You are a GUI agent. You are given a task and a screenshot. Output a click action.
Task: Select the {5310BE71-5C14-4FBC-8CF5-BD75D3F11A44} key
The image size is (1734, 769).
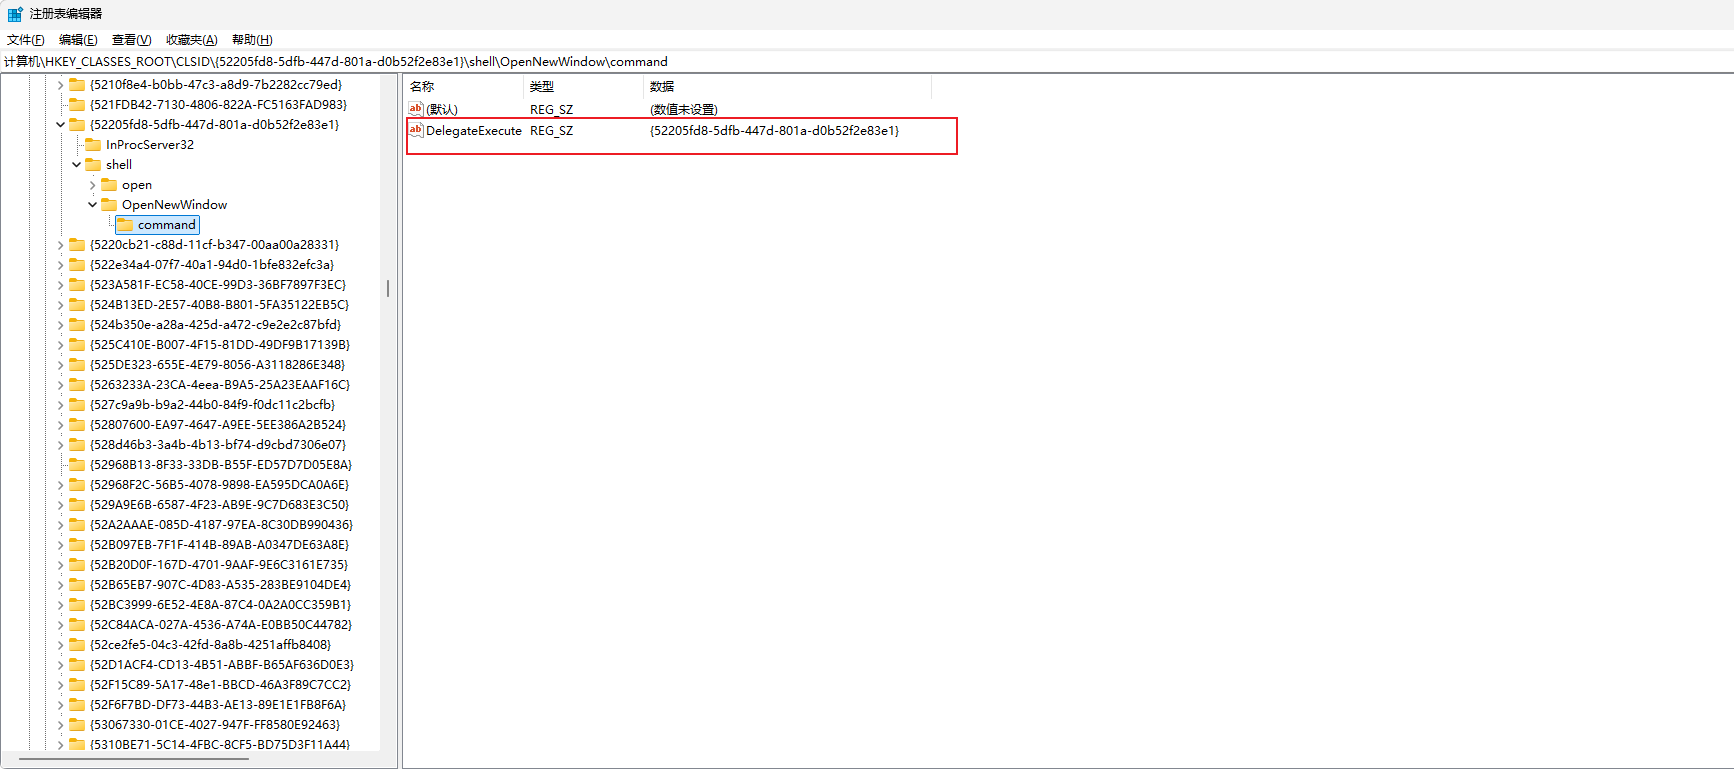[220, 745]
